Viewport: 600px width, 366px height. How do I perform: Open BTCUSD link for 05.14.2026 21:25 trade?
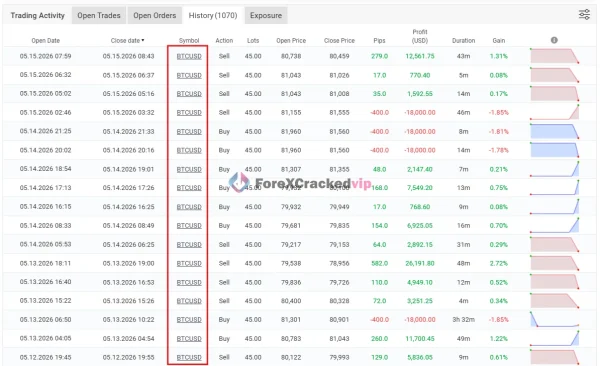click(x=189, y=132)
